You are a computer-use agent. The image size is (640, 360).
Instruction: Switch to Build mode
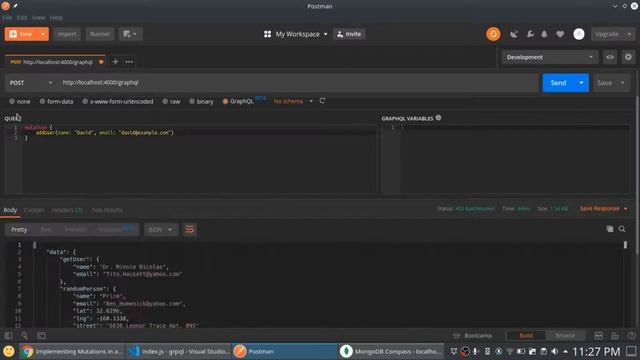click(526, 336)
